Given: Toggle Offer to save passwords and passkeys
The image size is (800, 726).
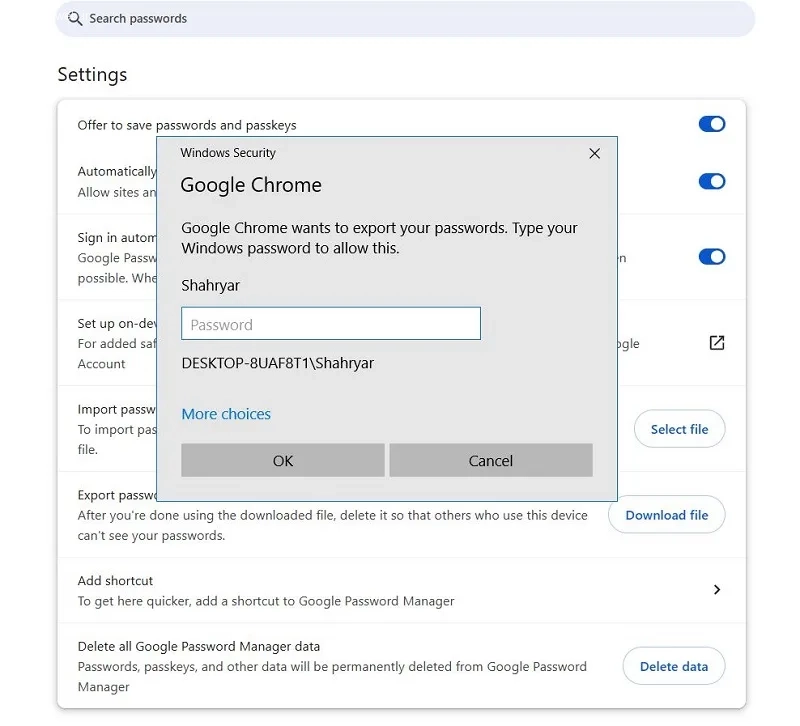Looking at the screenshot, I should click(x=712, y=124).
